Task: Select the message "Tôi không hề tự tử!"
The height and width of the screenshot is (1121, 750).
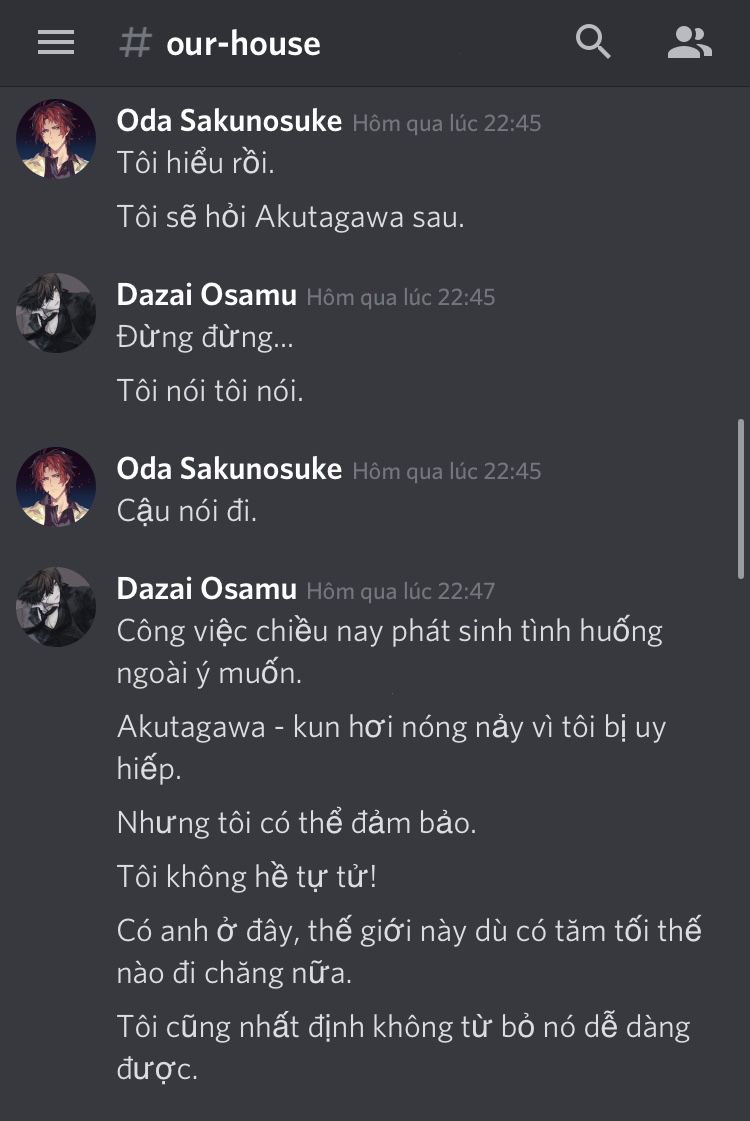Action: coord(247,877)
